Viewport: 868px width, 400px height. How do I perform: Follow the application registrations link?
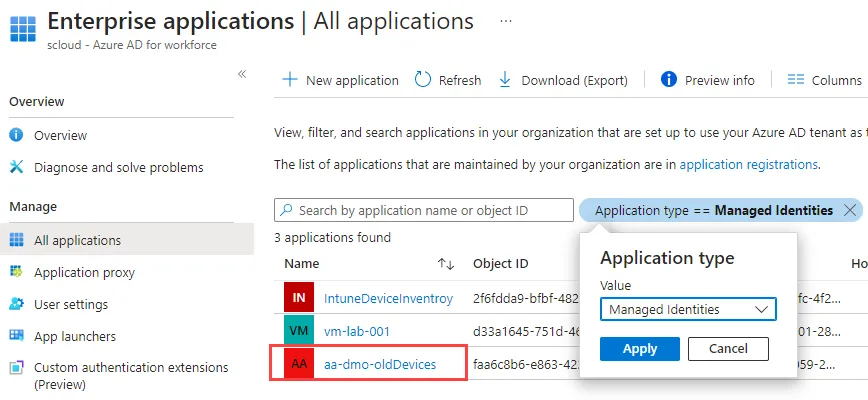[748, 164]
